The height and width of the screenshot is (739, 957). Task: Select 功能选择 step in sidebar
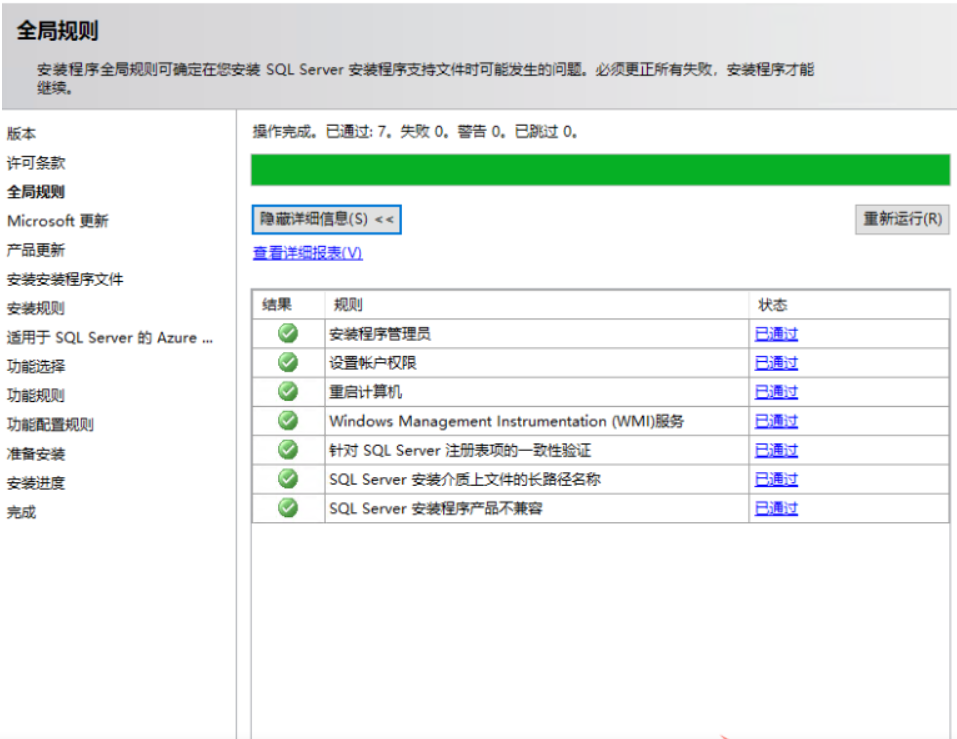pos(36,366)
